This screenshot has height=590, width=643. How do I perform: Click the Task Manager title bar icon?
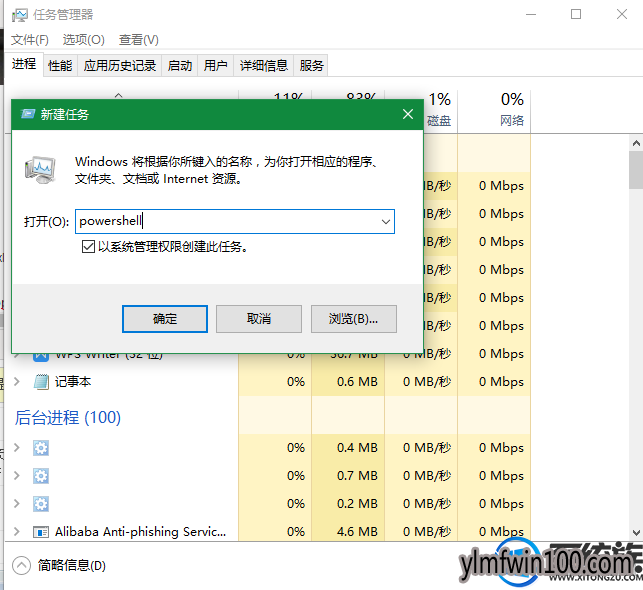tap(19, 15)
